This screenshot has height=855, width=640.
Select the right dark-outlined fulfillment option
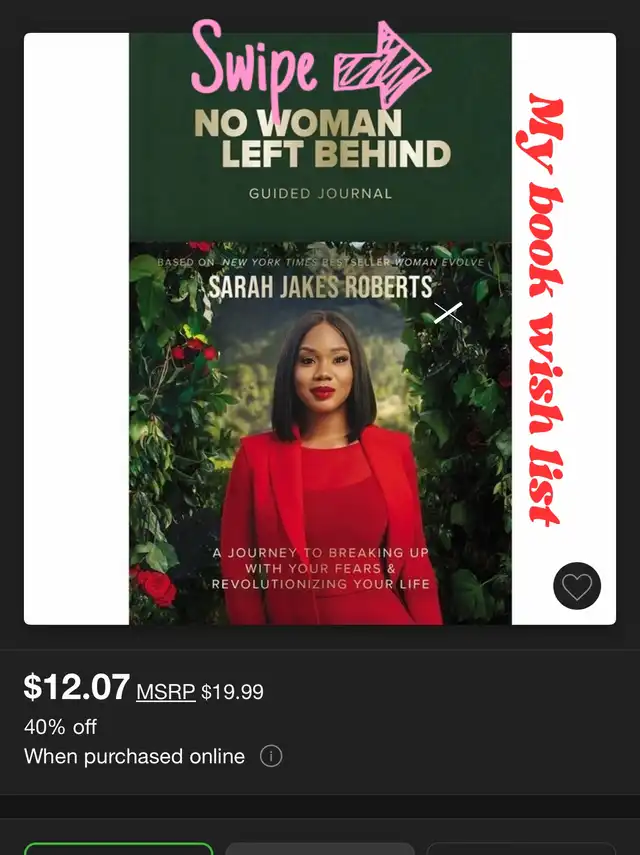(521, 848)
